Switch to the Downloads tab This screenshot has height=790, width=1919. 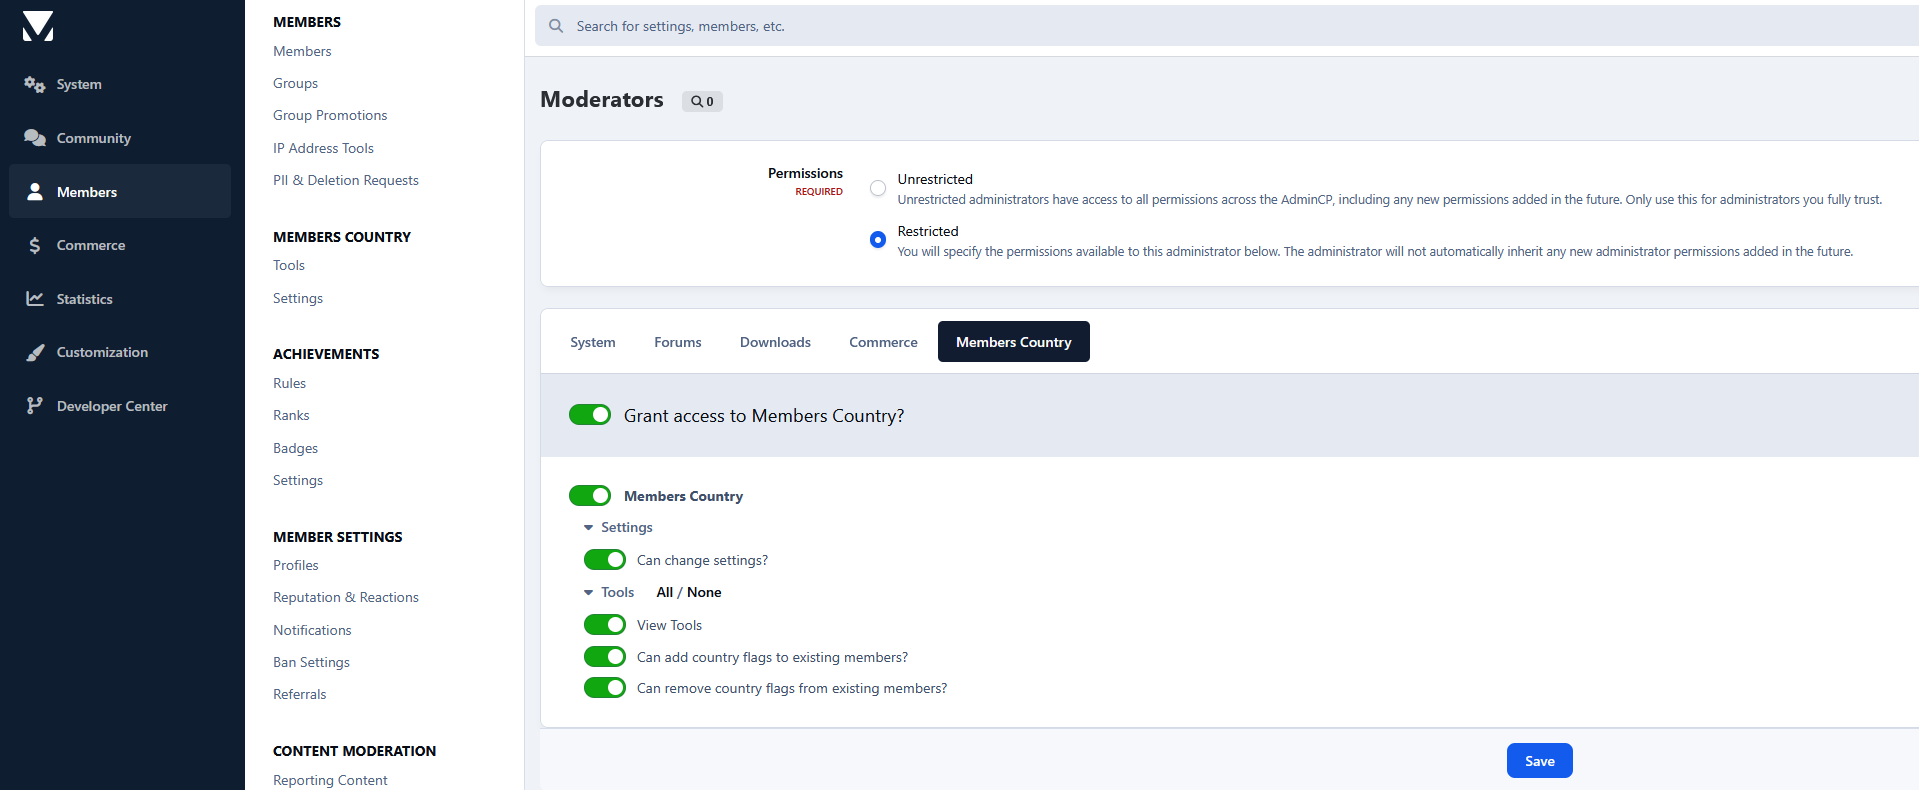775,342
